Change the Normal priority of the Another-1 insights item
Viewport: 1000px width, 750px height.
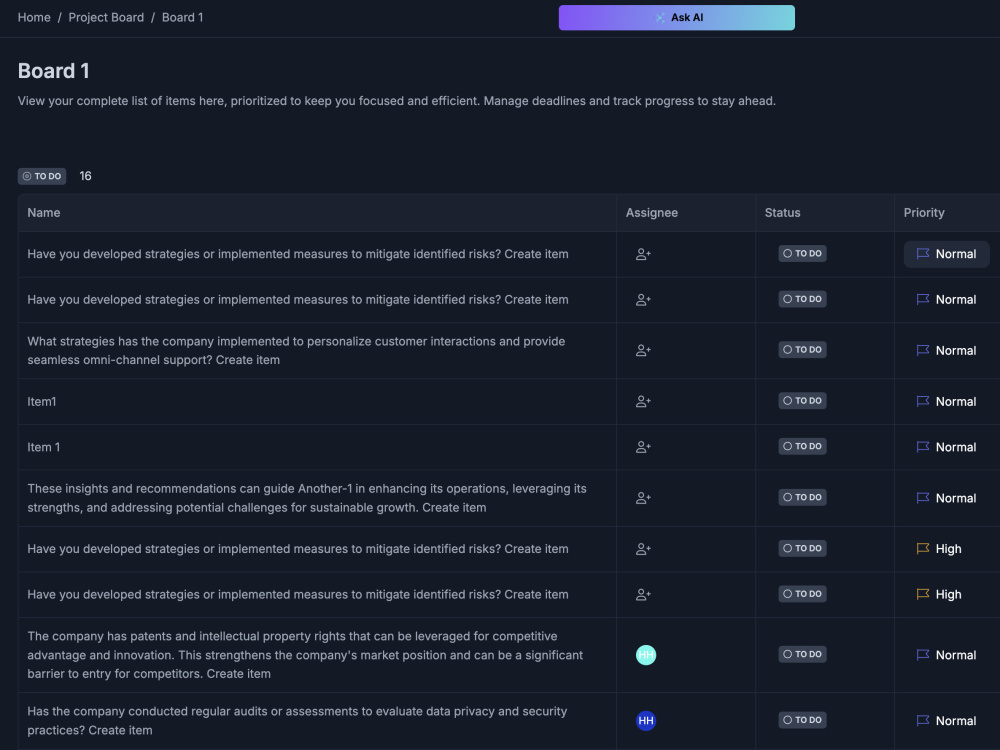(946, 498)
